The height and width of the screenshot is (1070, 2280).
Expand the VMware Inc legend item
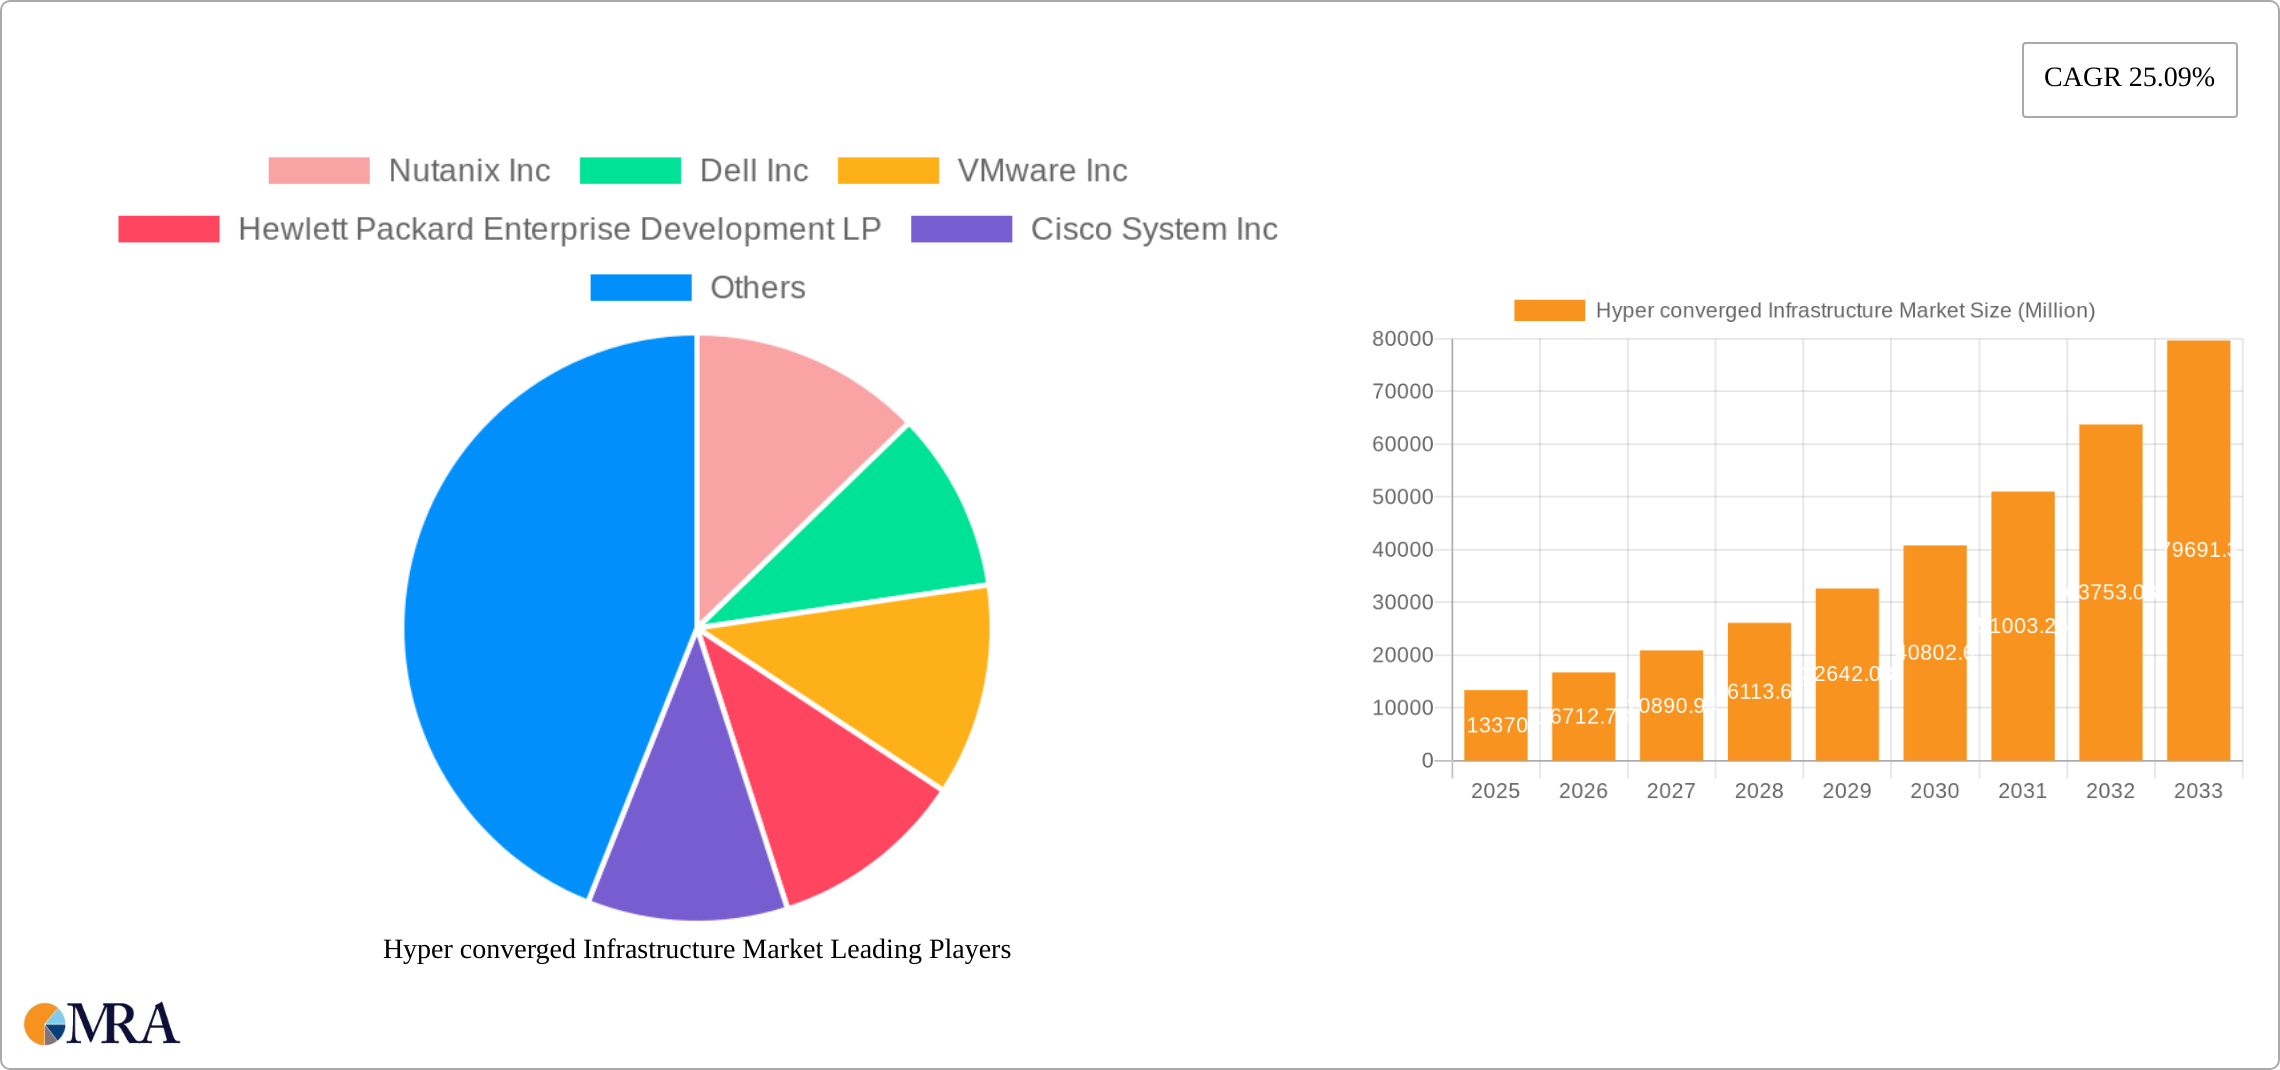[1042, 170]
